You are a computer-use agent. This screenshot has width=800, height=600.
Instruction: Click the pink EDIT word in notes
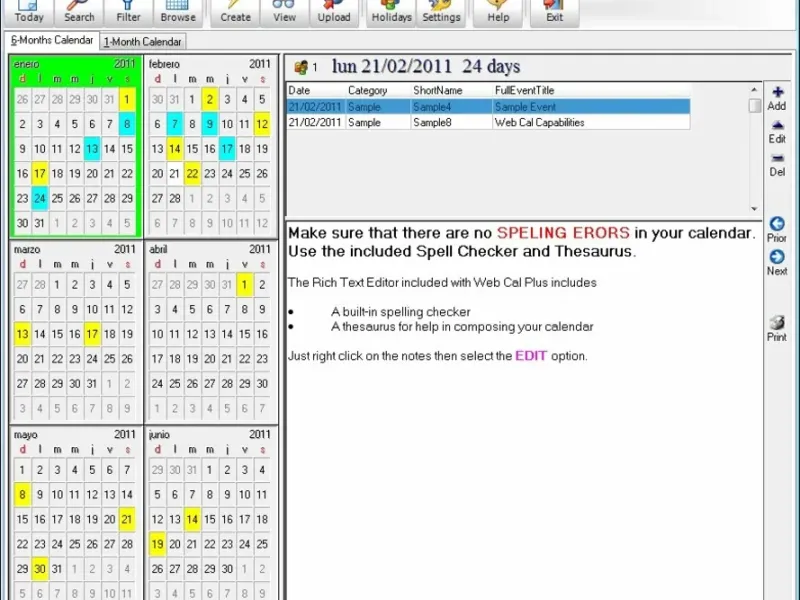(531, 356)
